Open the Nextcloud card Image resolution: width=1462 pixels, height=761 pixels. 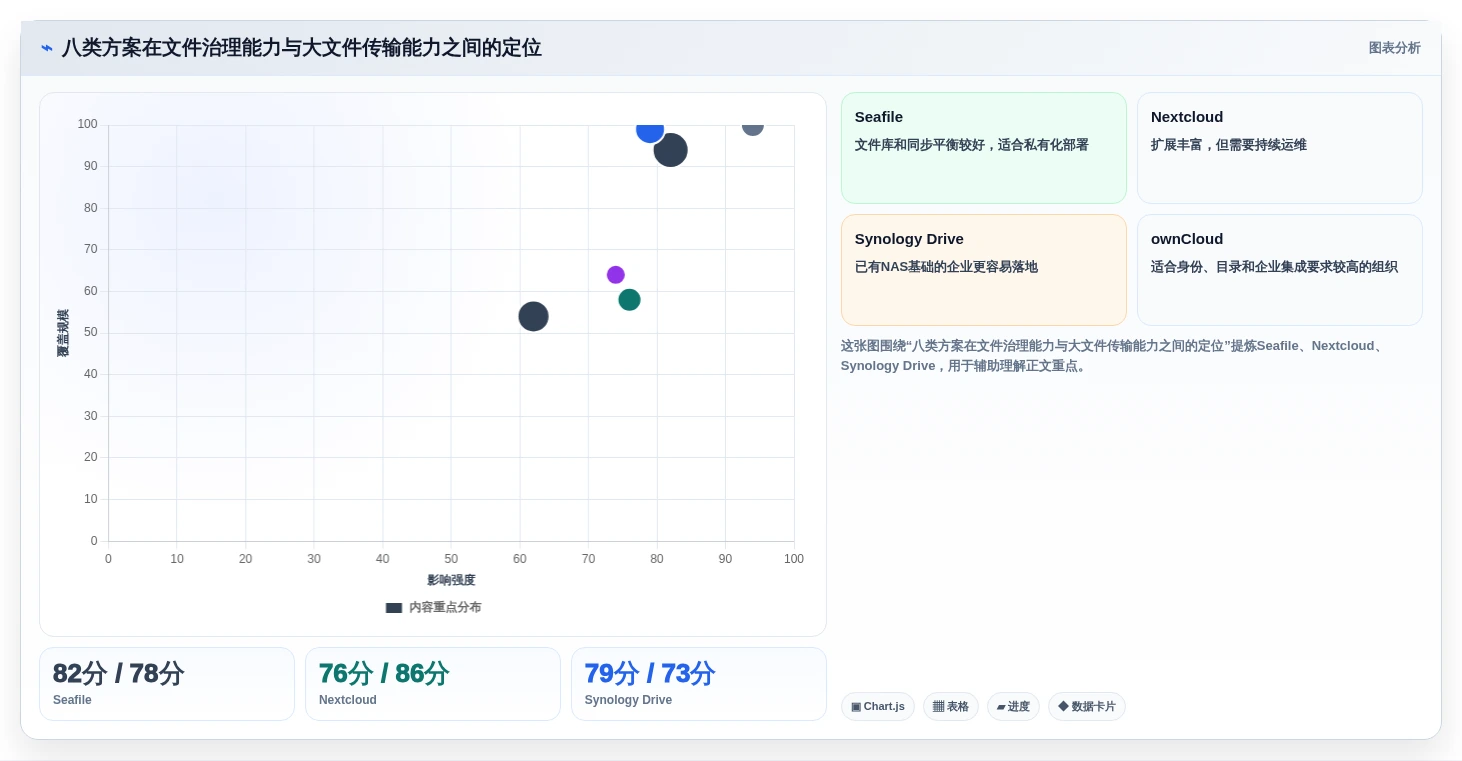click(x=1280, y=148)
